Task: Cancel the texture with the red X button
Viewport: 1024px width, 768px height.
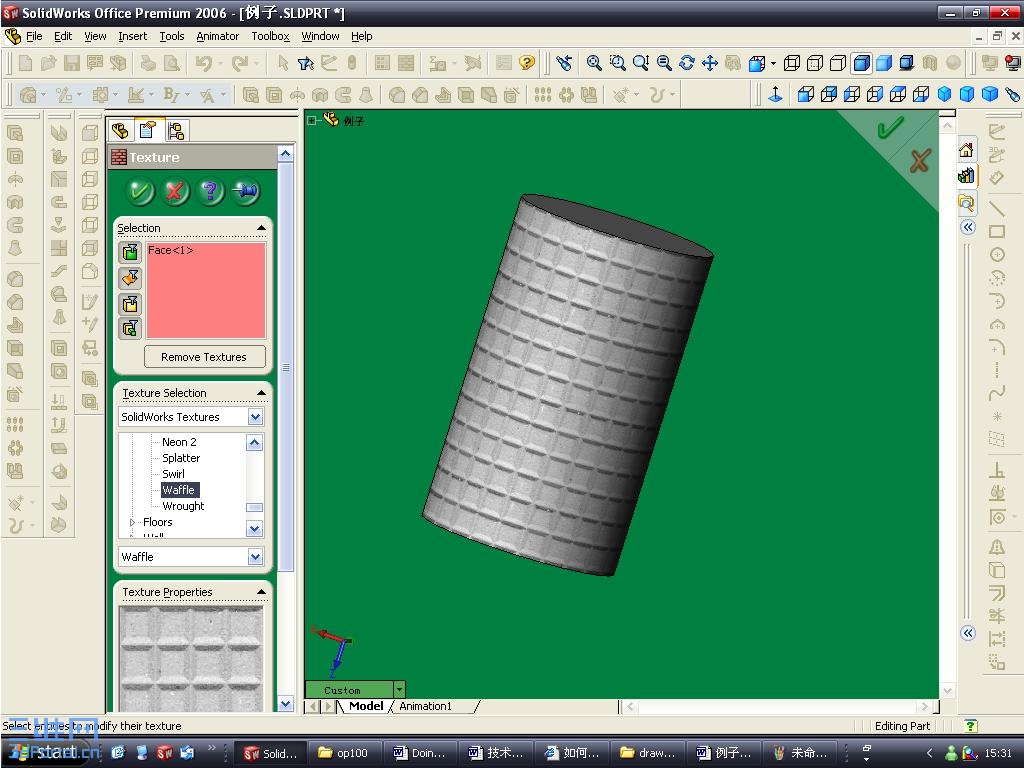Action: [176, 192]
